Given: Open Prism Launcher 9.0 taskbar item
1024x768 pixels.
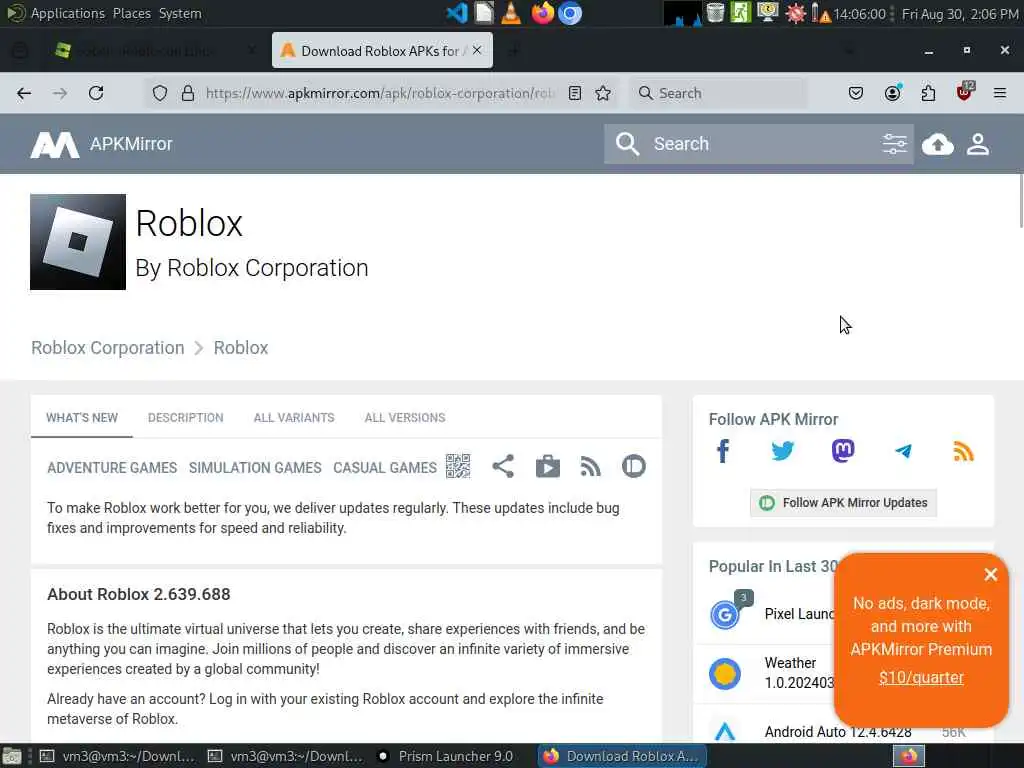Looking at the screenshot, I should [447, 756].
